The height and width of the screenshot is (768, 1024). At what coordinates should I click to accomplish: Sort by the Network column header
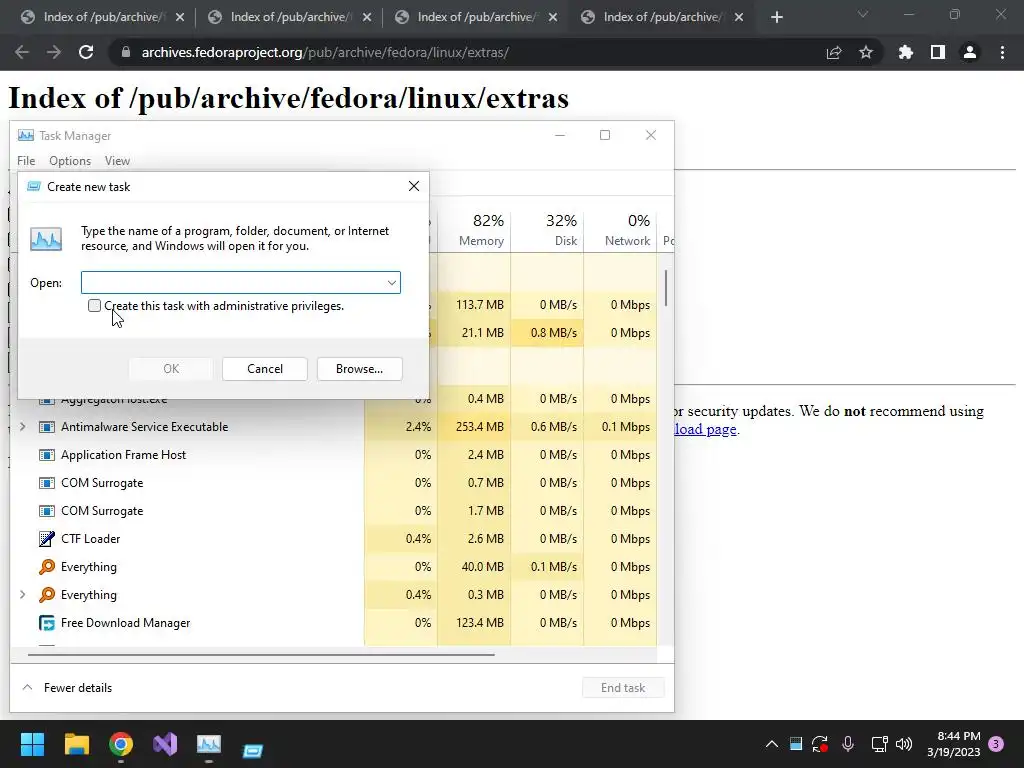coord(620,231)
